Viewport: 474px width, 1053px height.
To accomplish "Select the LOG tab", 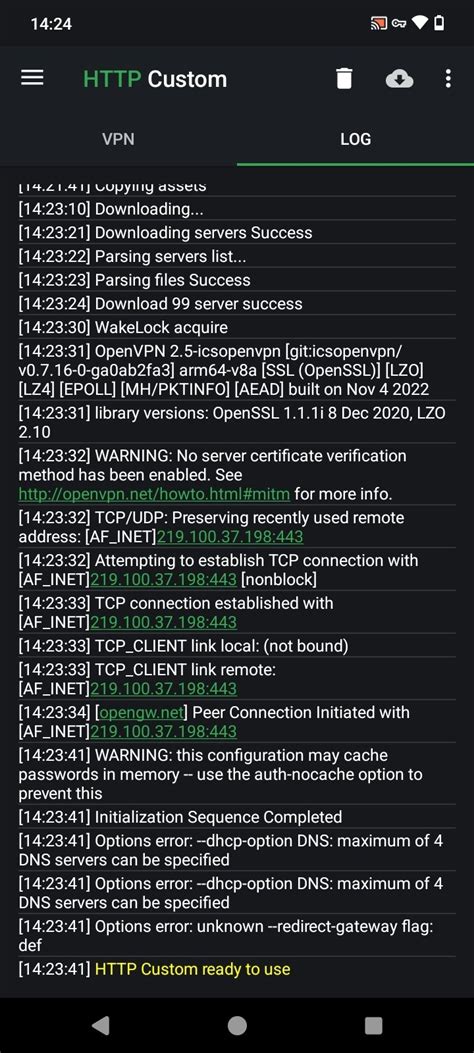I will click(355, 139).
